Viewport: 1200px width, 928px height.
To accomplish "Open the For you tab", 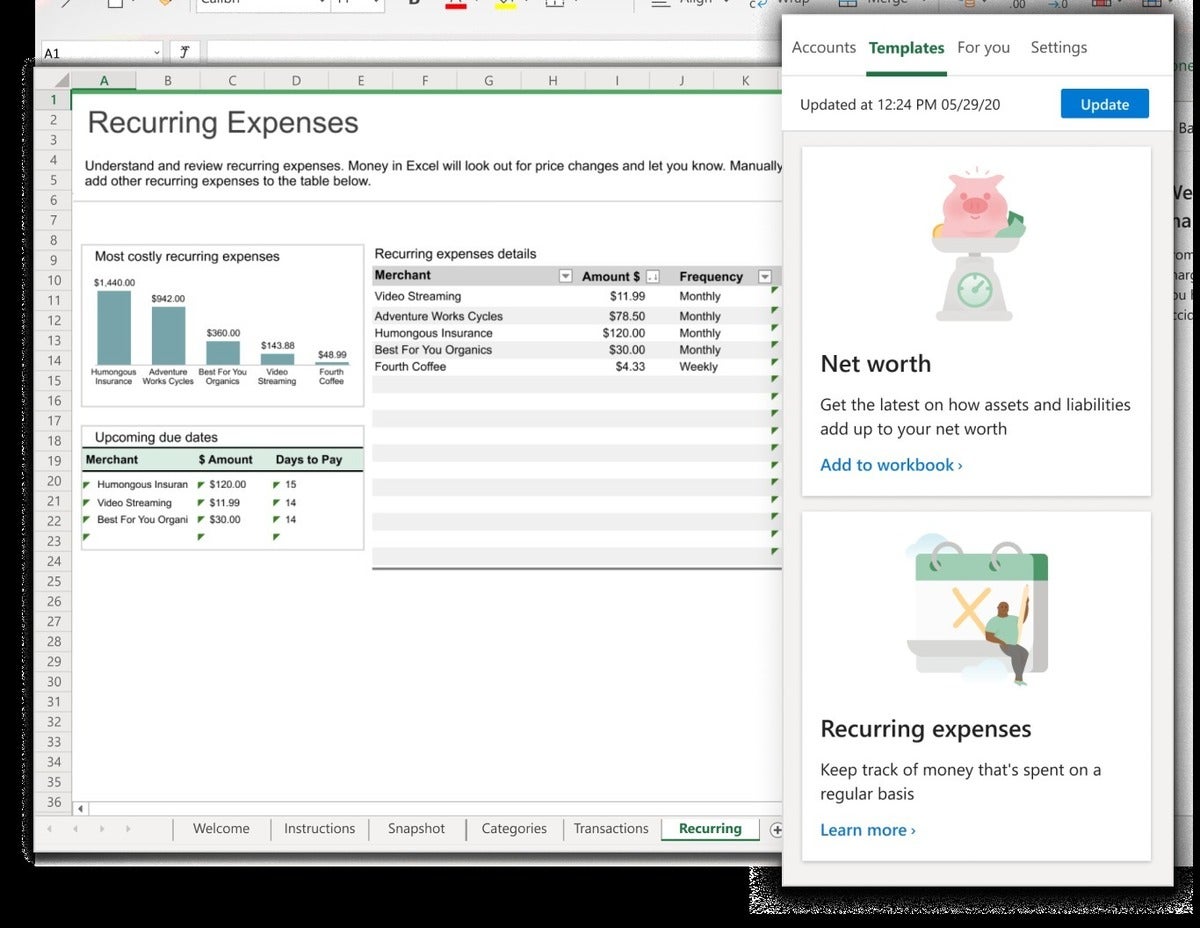I will click(983, 47).
